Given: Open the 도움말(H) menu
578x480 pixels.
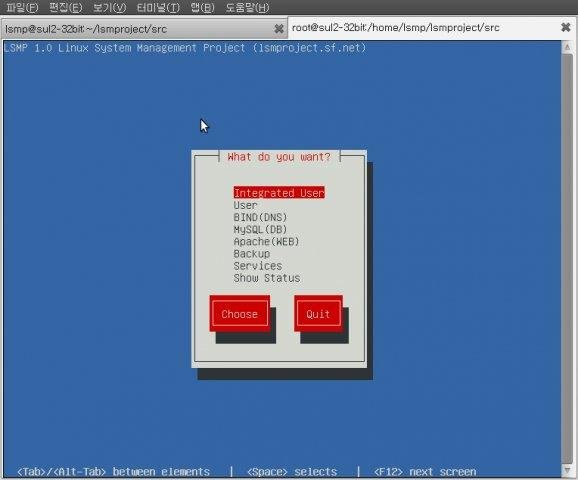Looking at the screenshot, I should 247,7.
